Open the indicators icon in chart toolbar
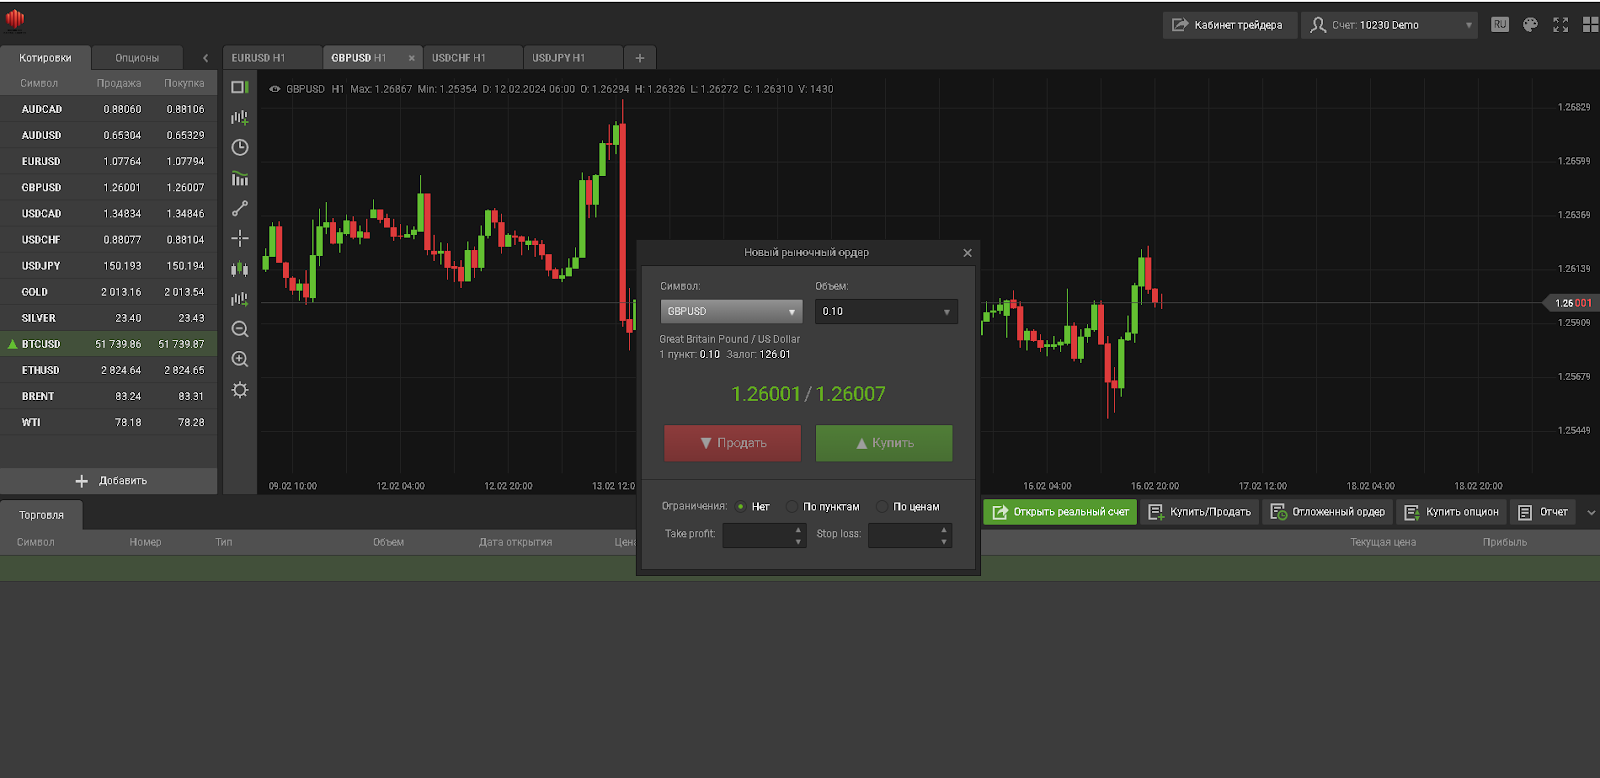The image size is (1600, 778). tap(240, 178)
